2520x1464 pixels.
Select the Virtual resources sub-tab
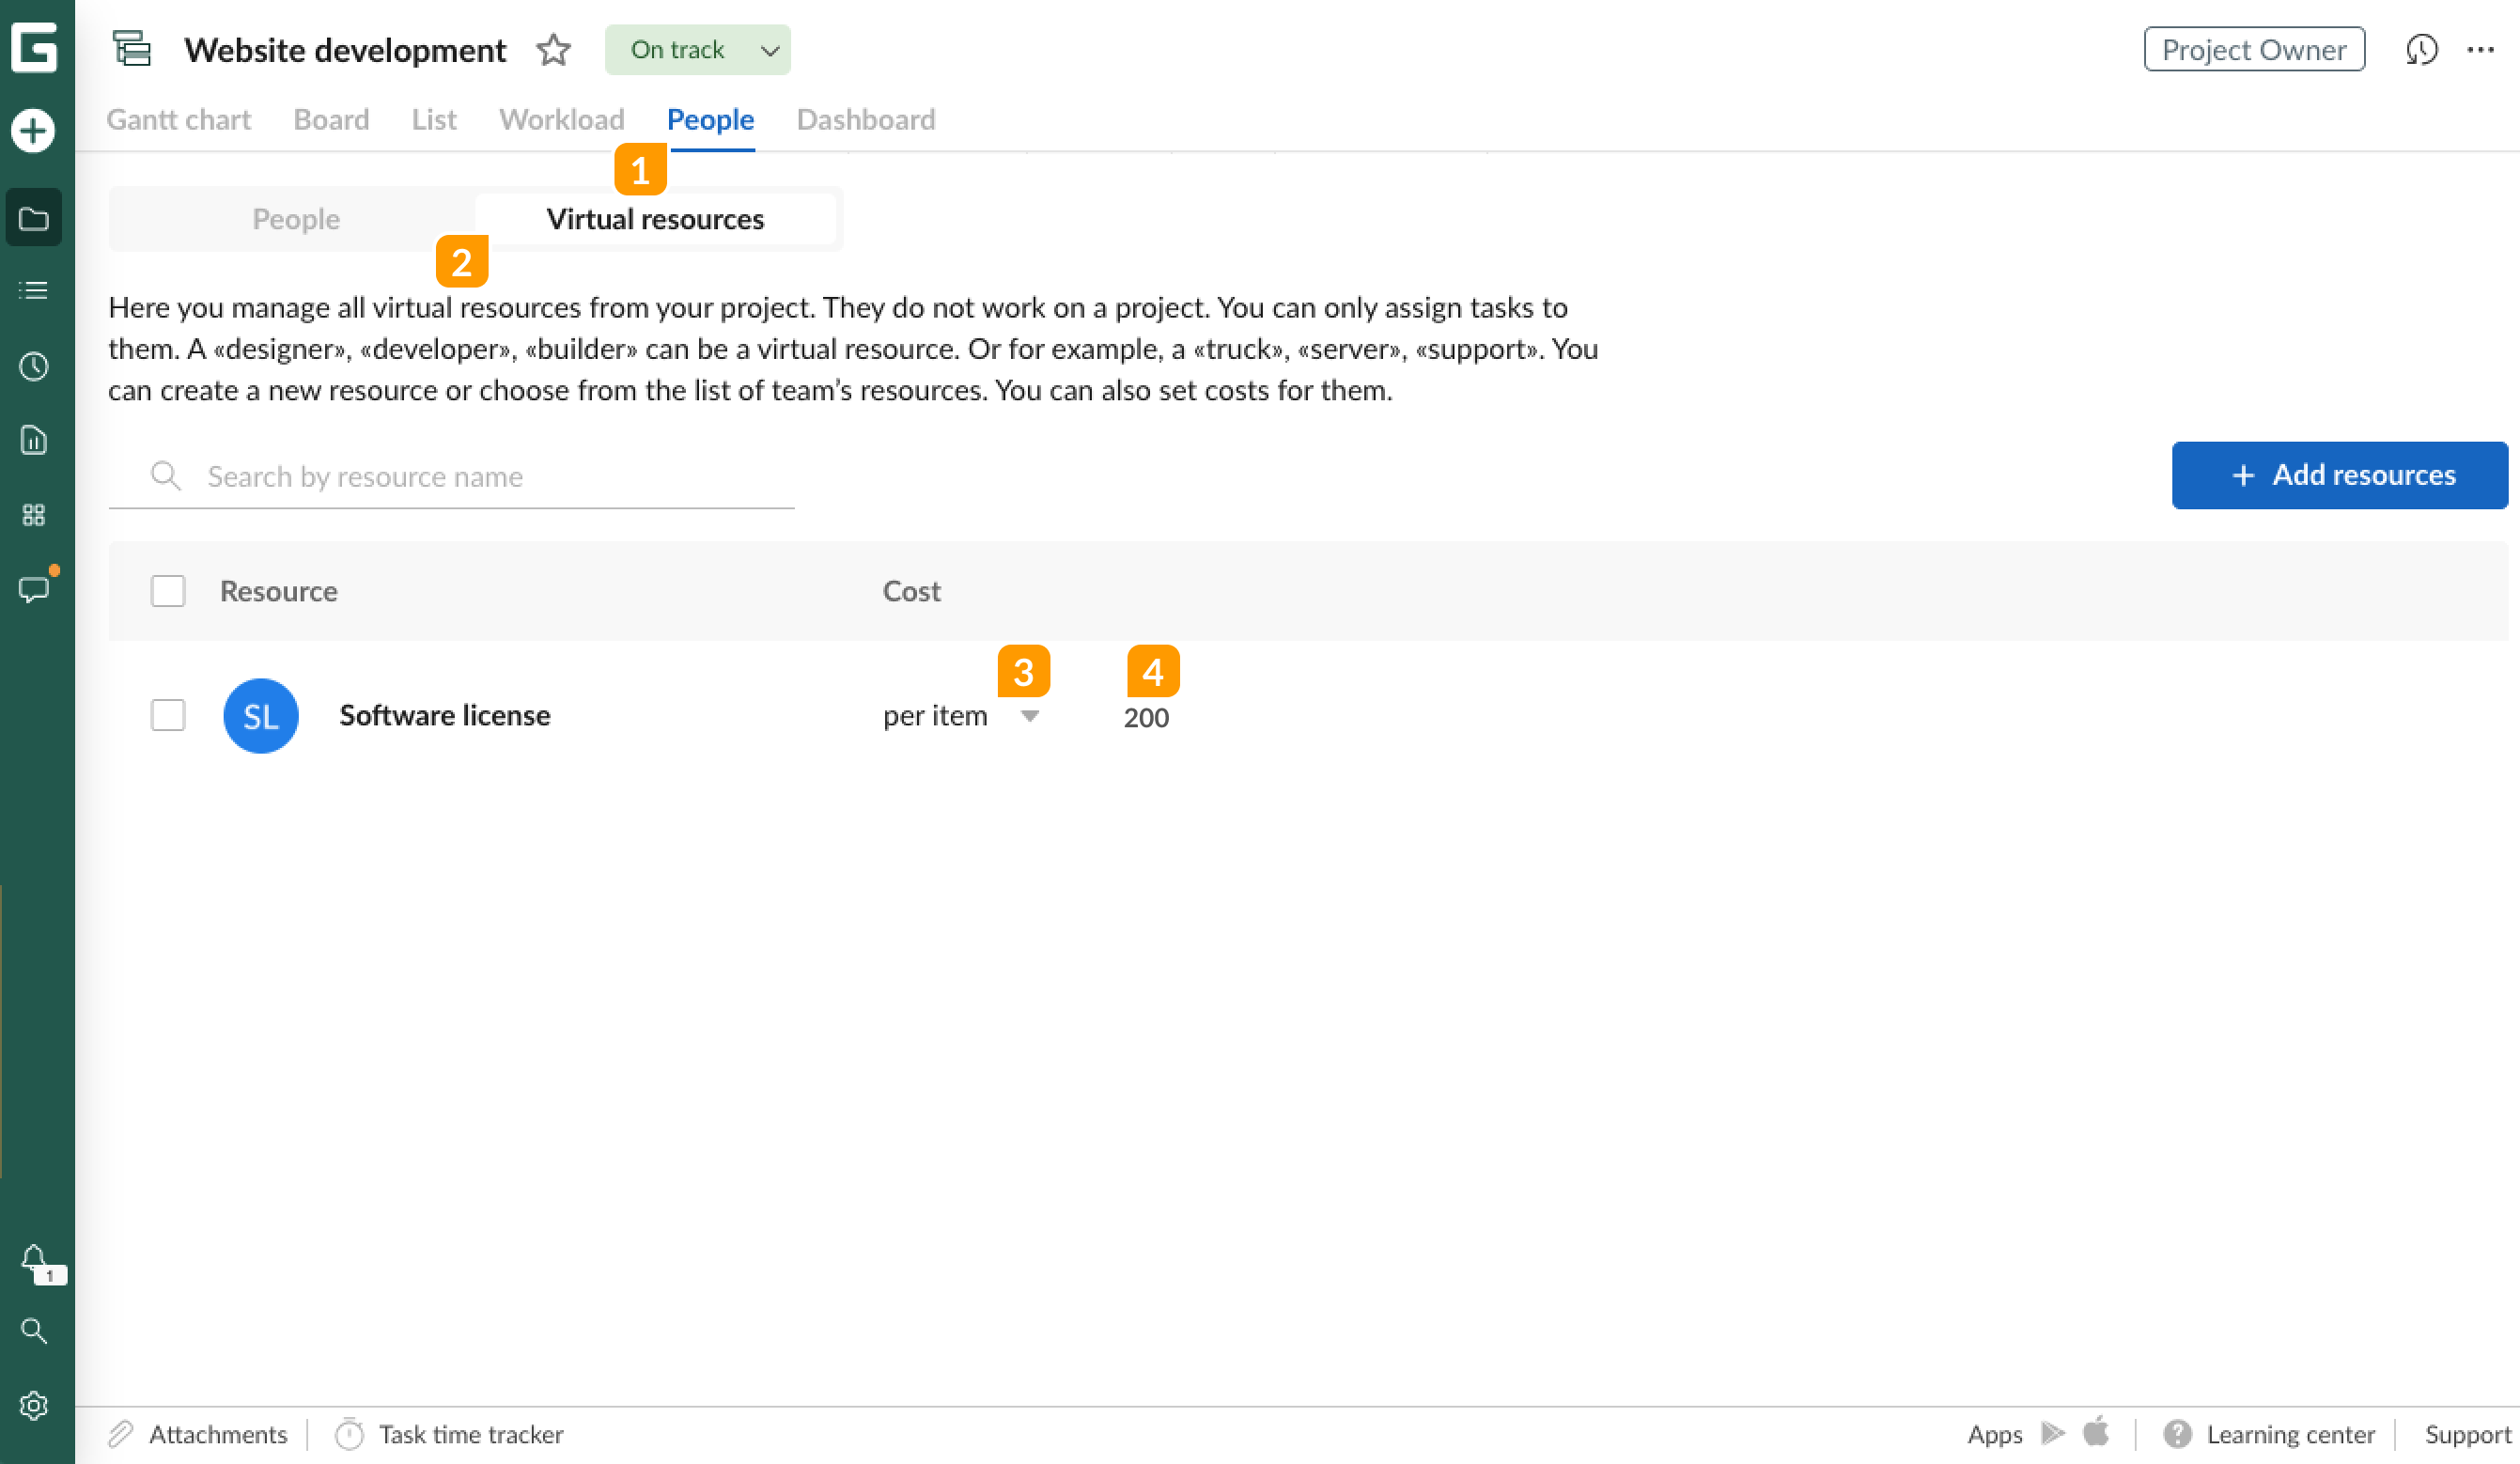pyautogui.click(x=655, y=218)
